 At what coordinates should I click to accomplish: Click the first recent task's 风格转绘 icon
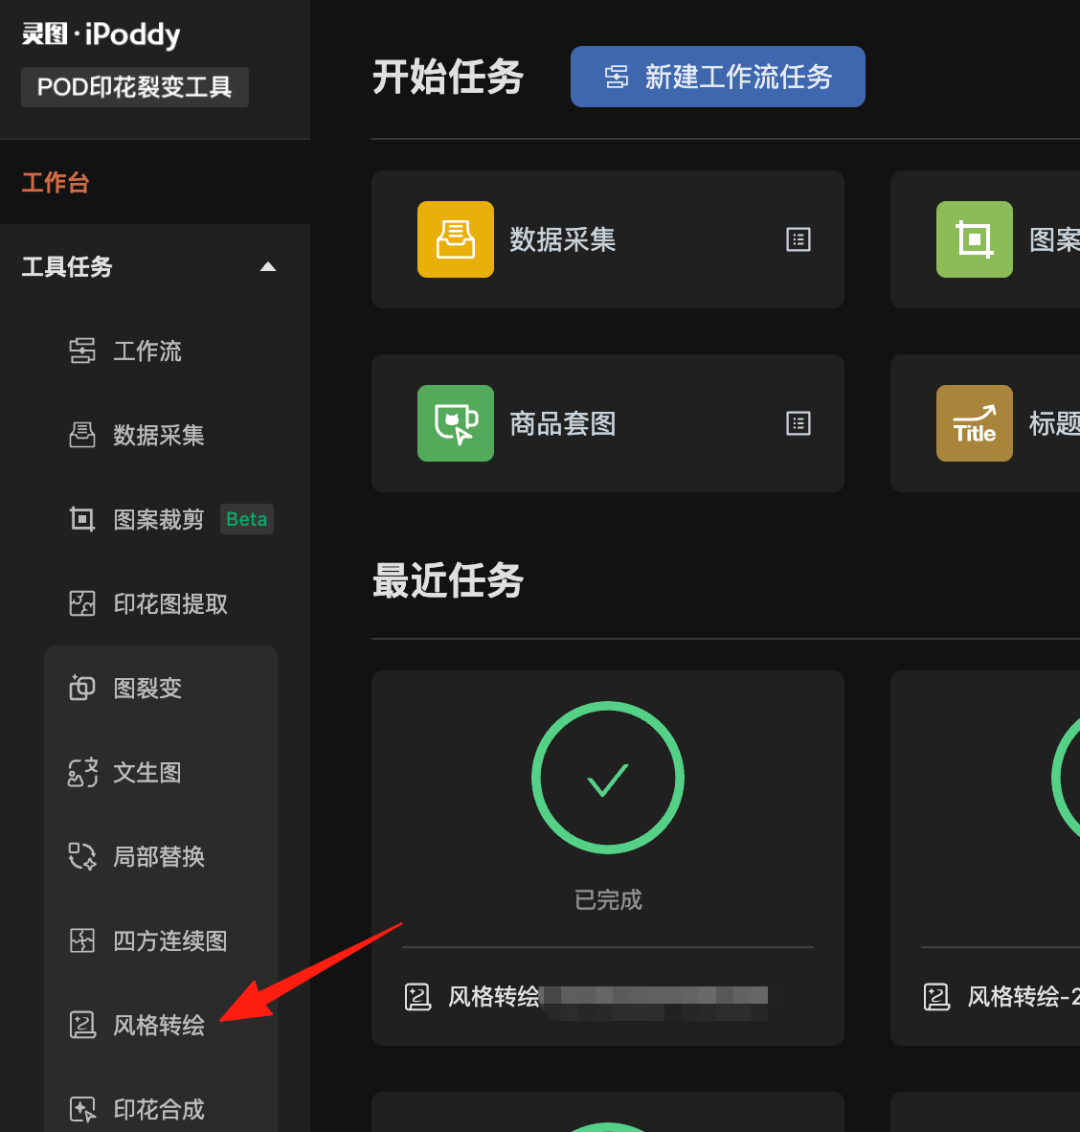(417, 997)
